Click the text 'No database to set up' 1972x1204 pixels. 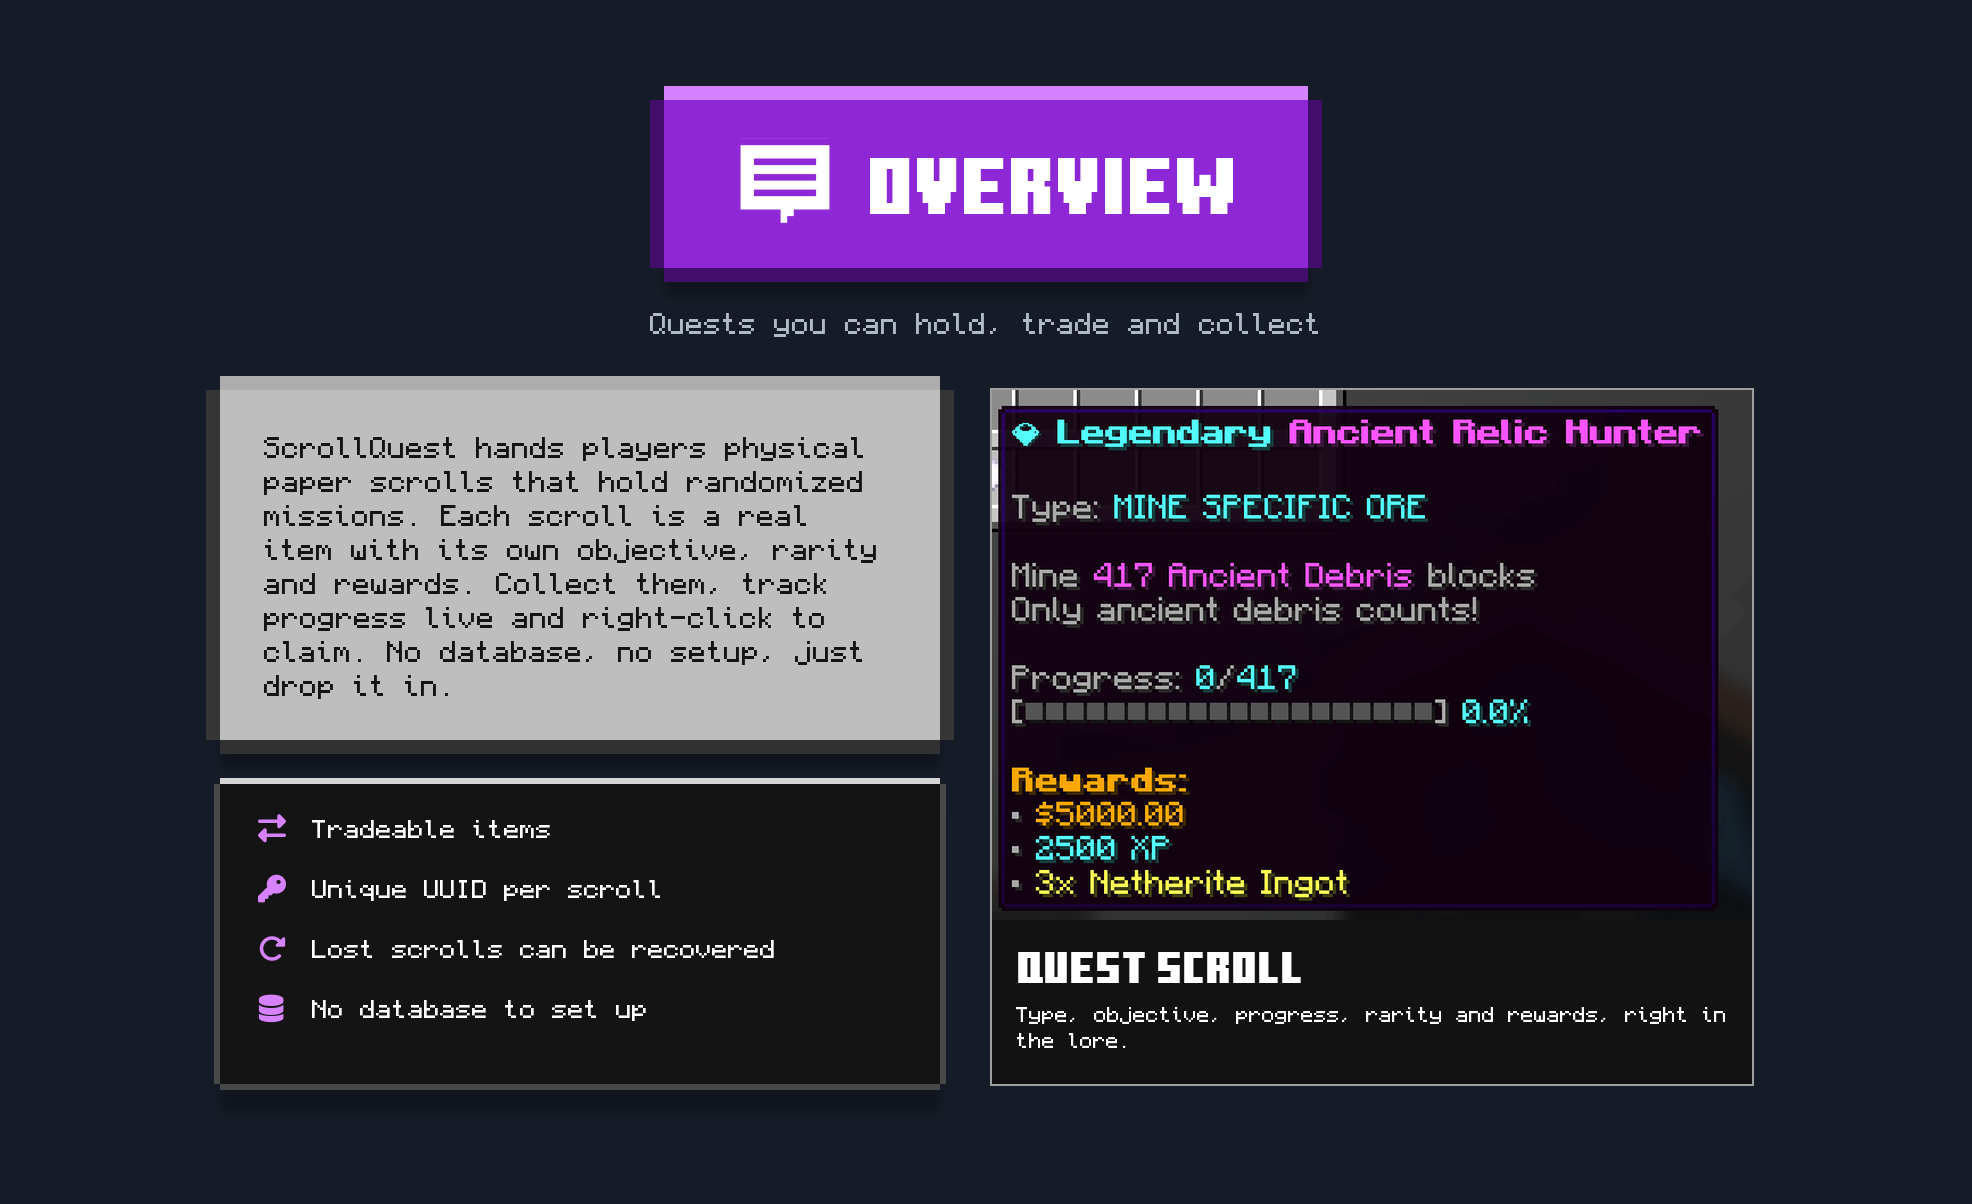478,1009
